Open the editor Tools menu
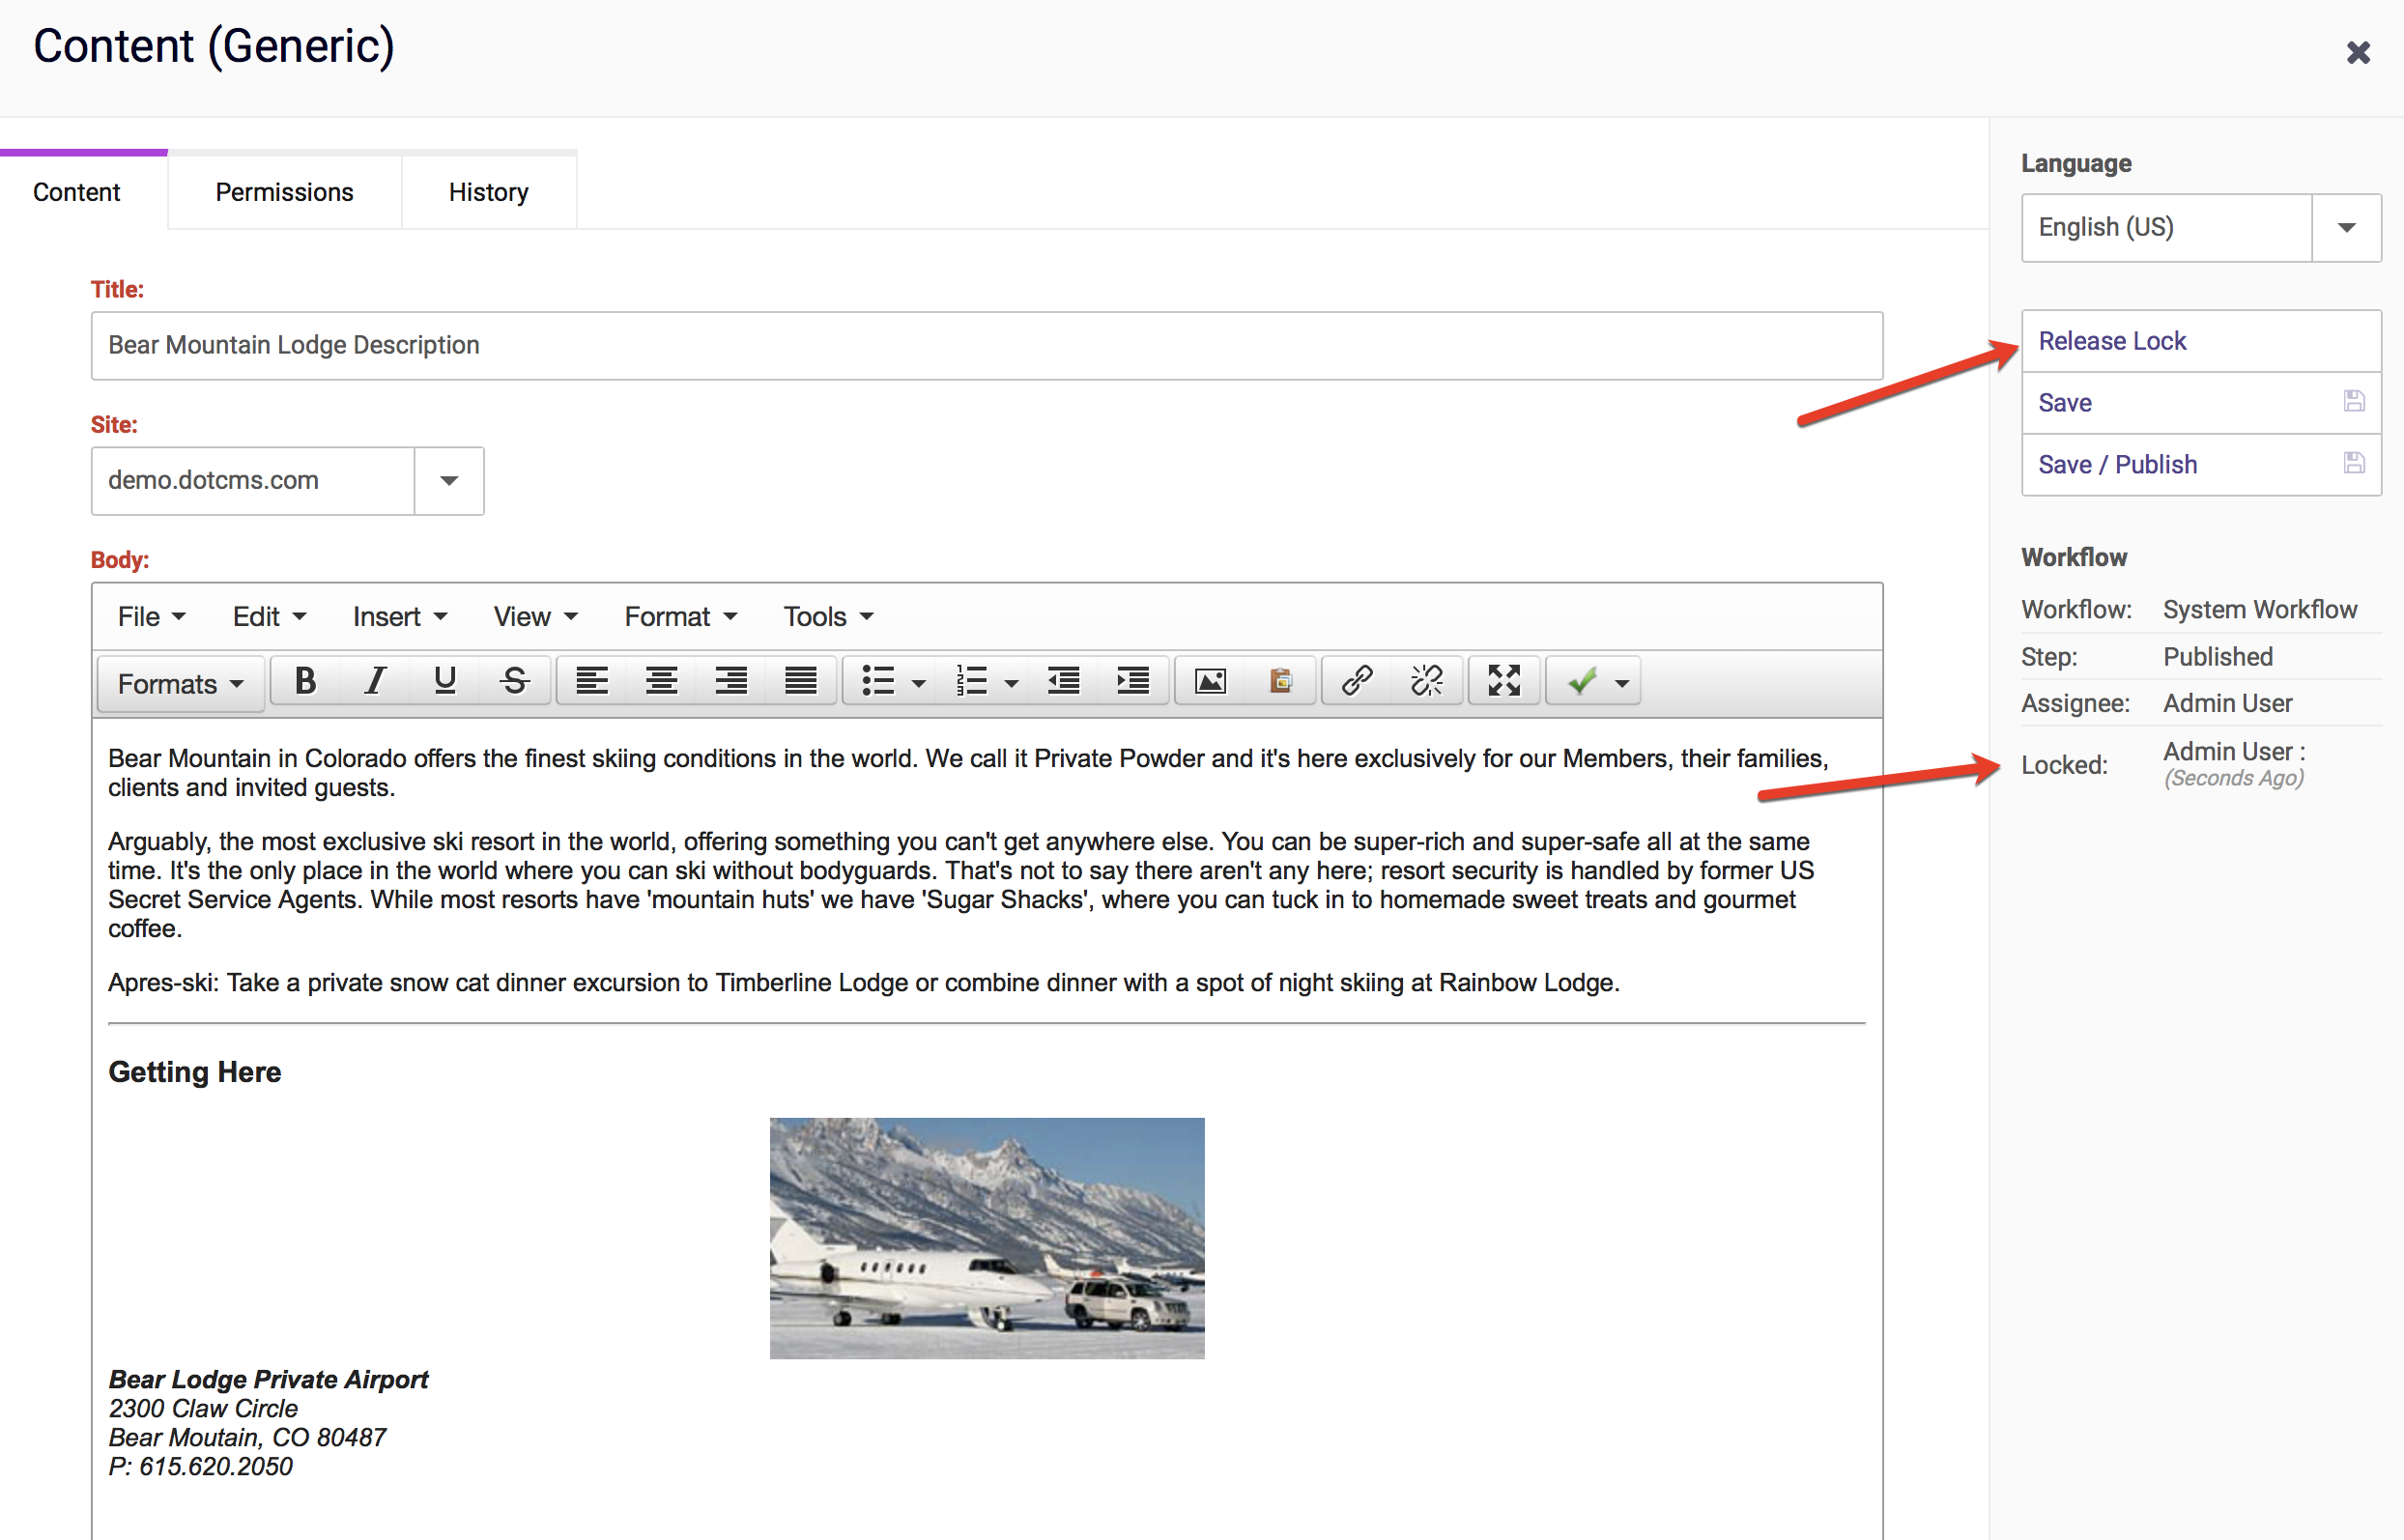This screenshot has width=2404, height=1540. 829,617
